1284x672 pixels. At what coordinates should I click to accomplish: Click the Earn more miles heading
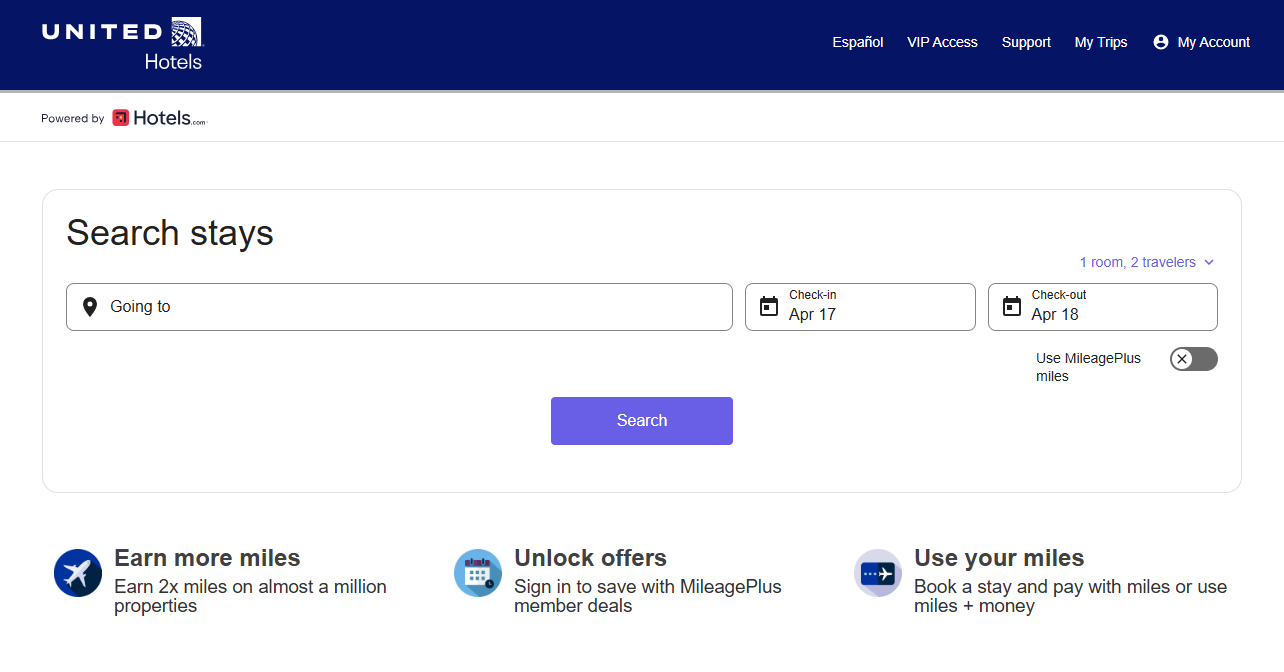(207, 558)
